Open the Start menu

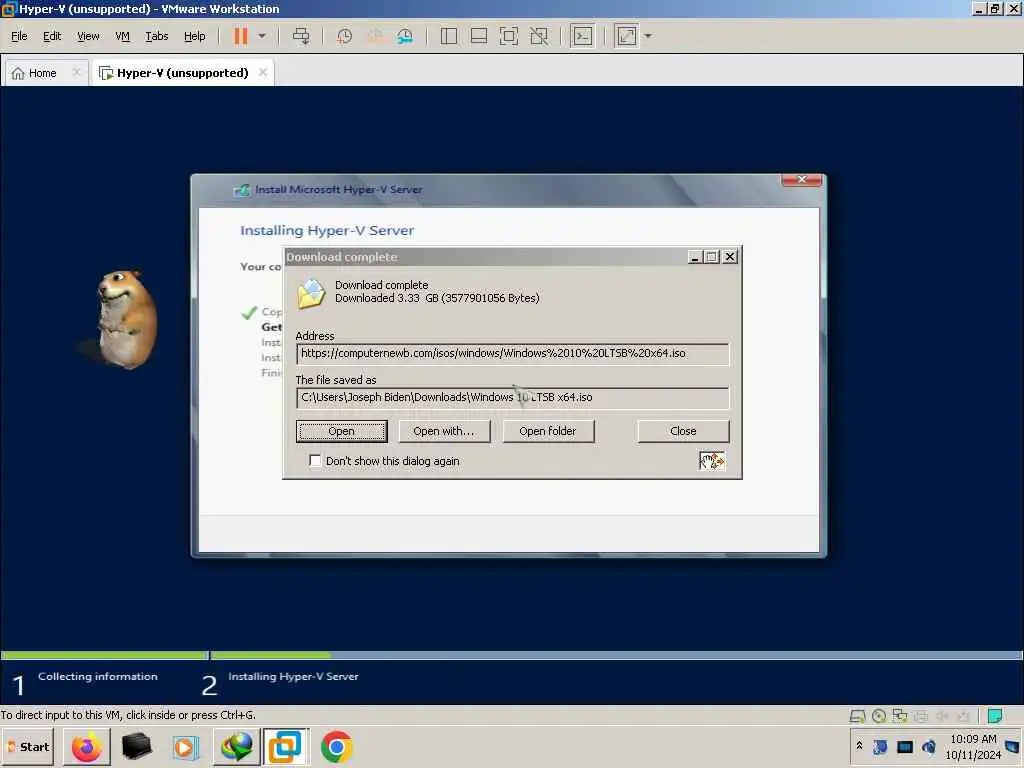click(27, 746)
